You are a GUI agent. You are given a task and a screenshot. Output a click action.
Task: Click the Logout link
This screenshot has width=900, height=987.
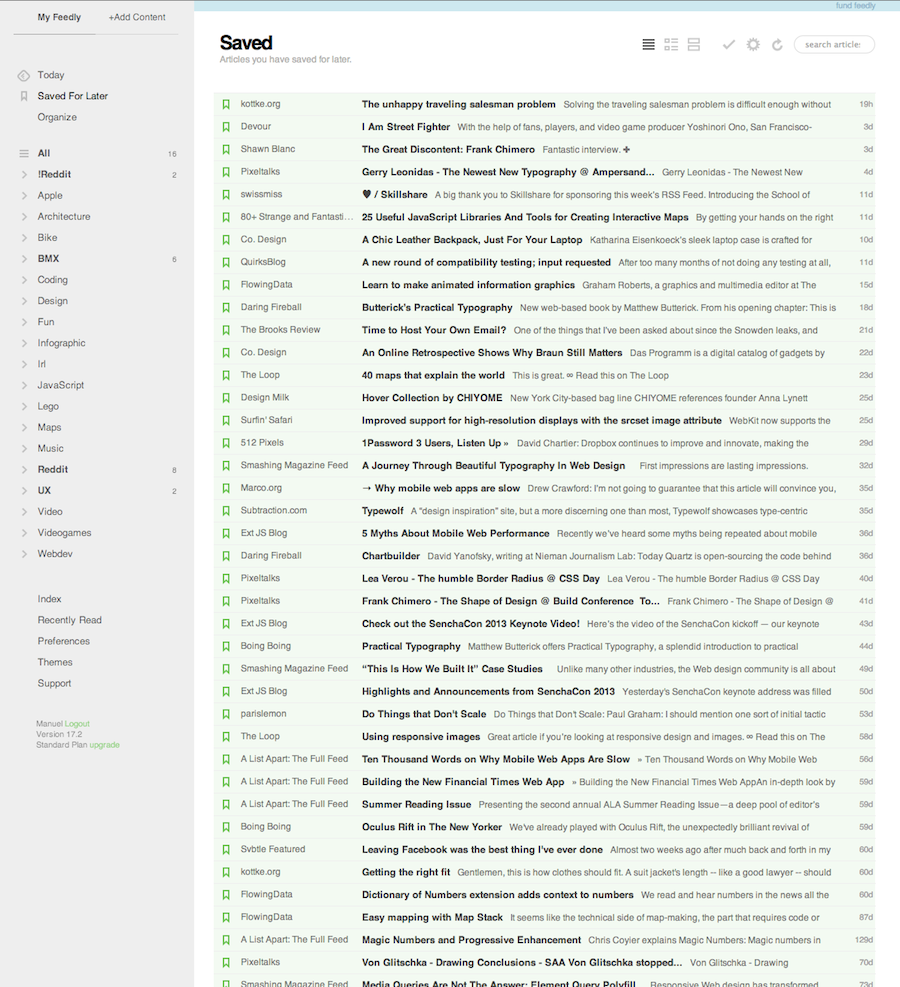77,724
